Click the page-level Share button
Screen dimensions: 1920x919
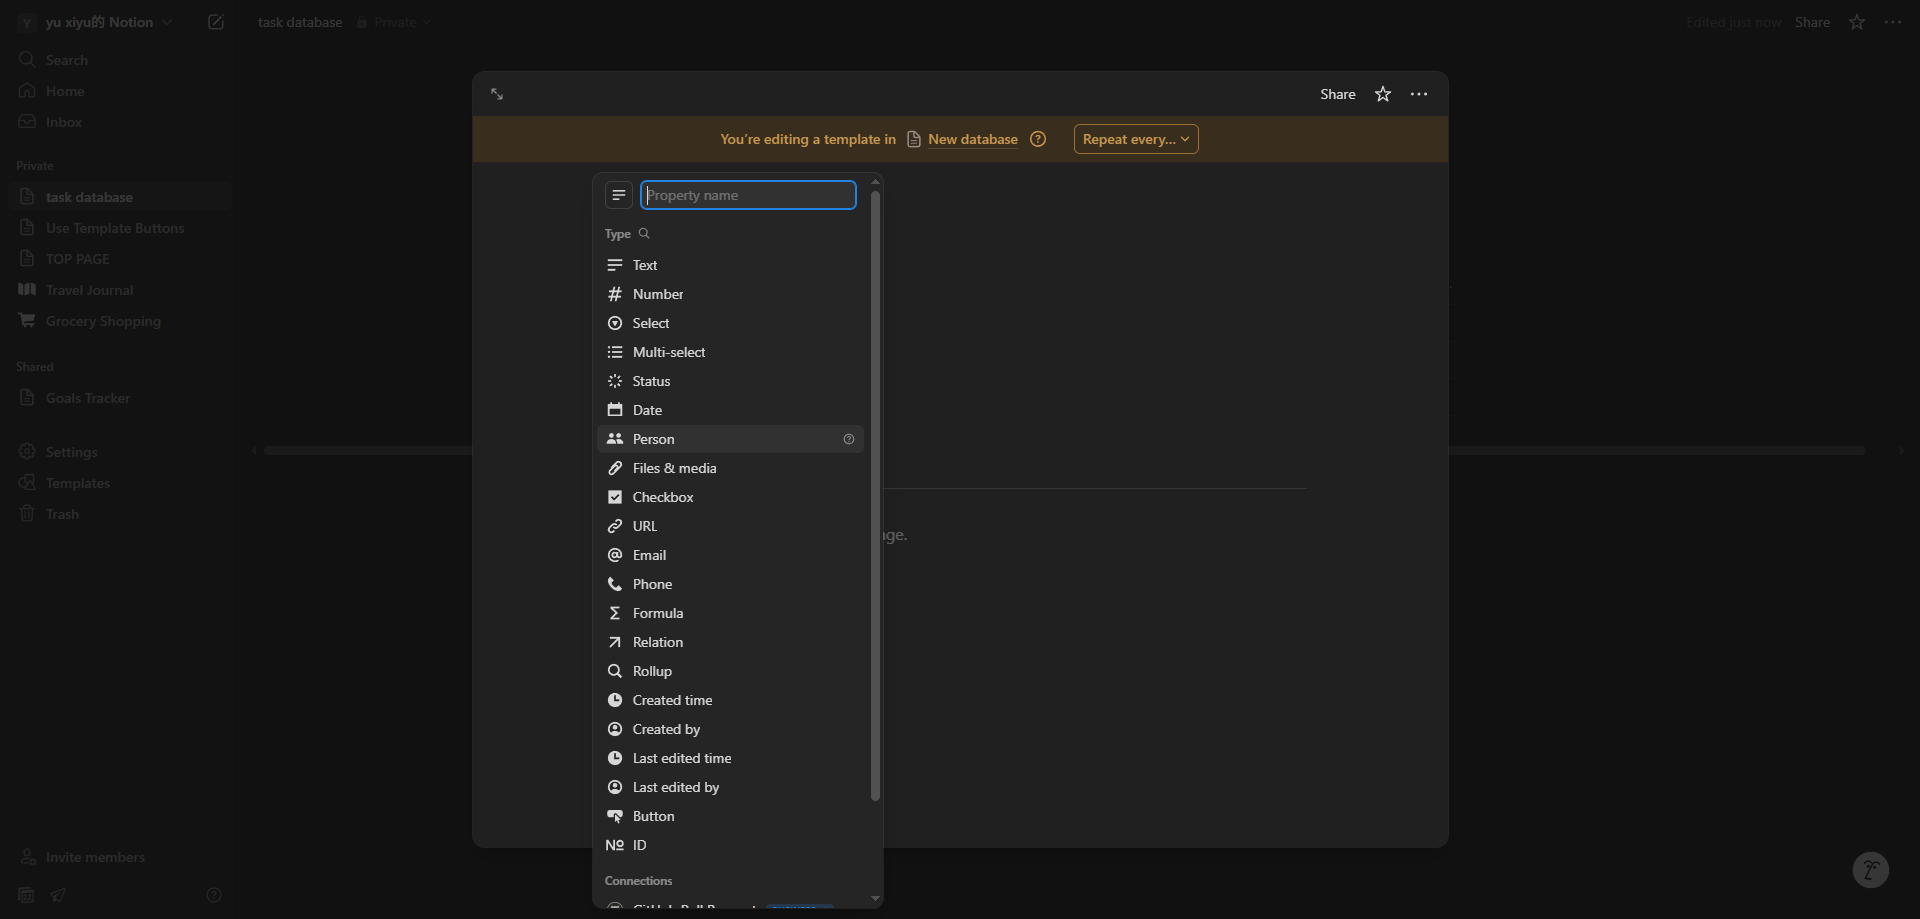[x=1812, y=22]
